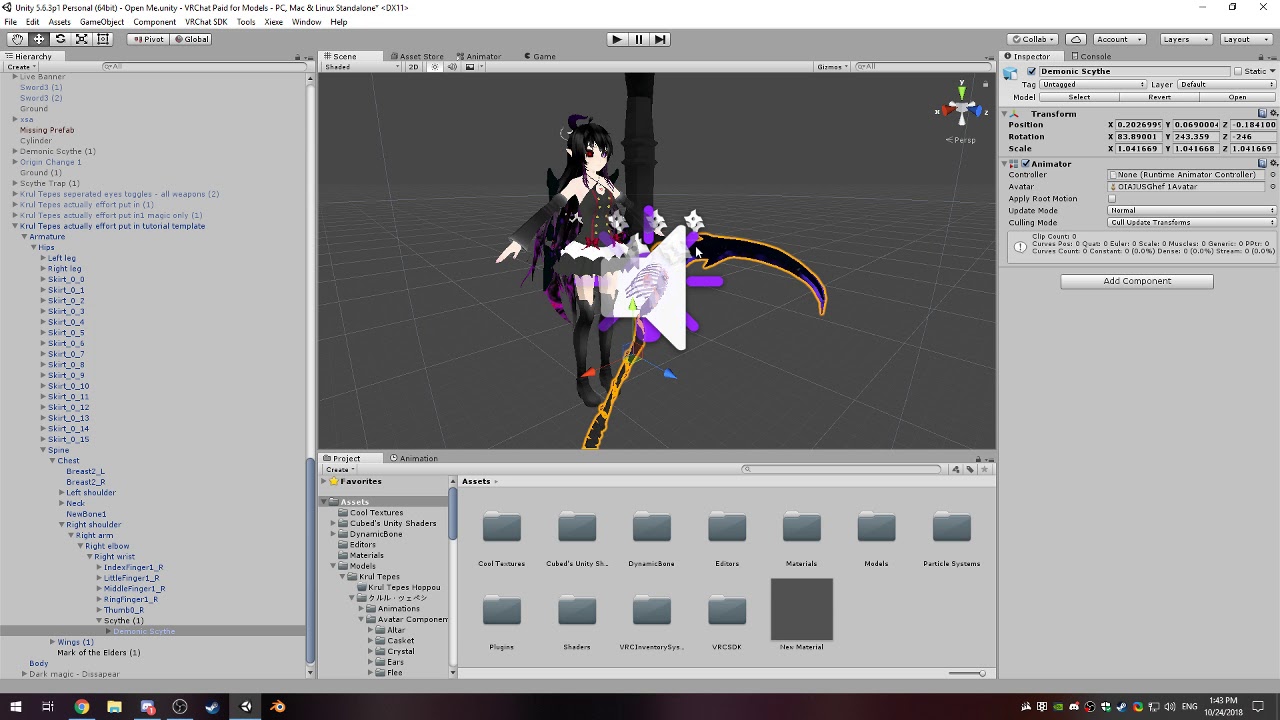1280x720 pixels.
Task: Switch to the Console tab
Action: (x=1091, y=57)
